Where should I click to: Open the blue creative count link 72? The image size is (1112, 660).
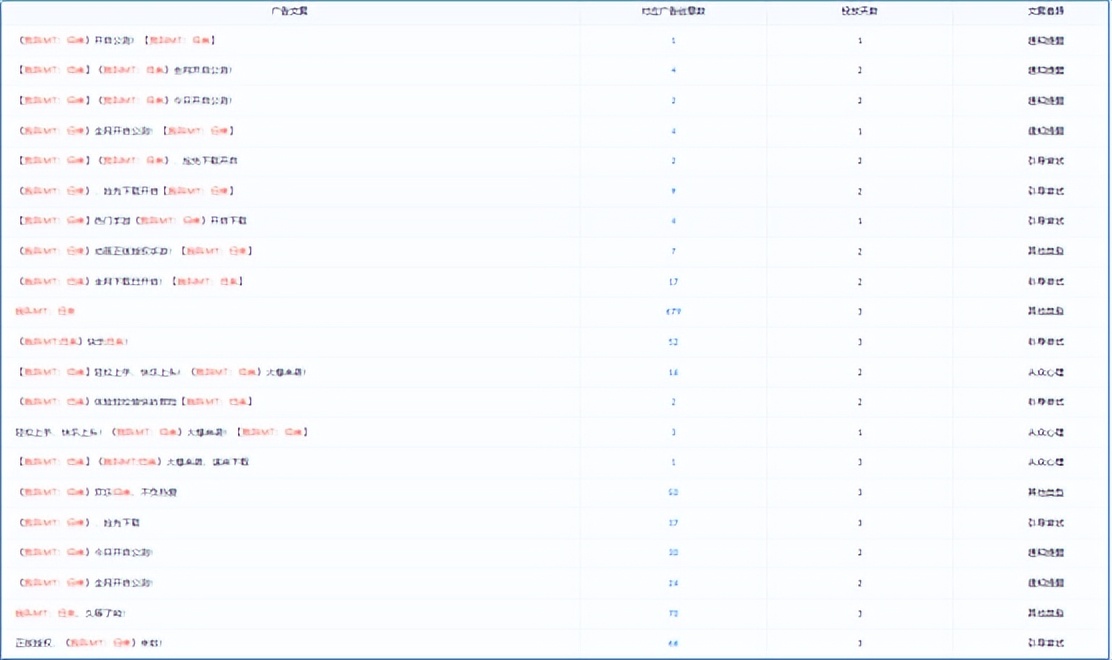pyautogui.click(x=673, y=613)
